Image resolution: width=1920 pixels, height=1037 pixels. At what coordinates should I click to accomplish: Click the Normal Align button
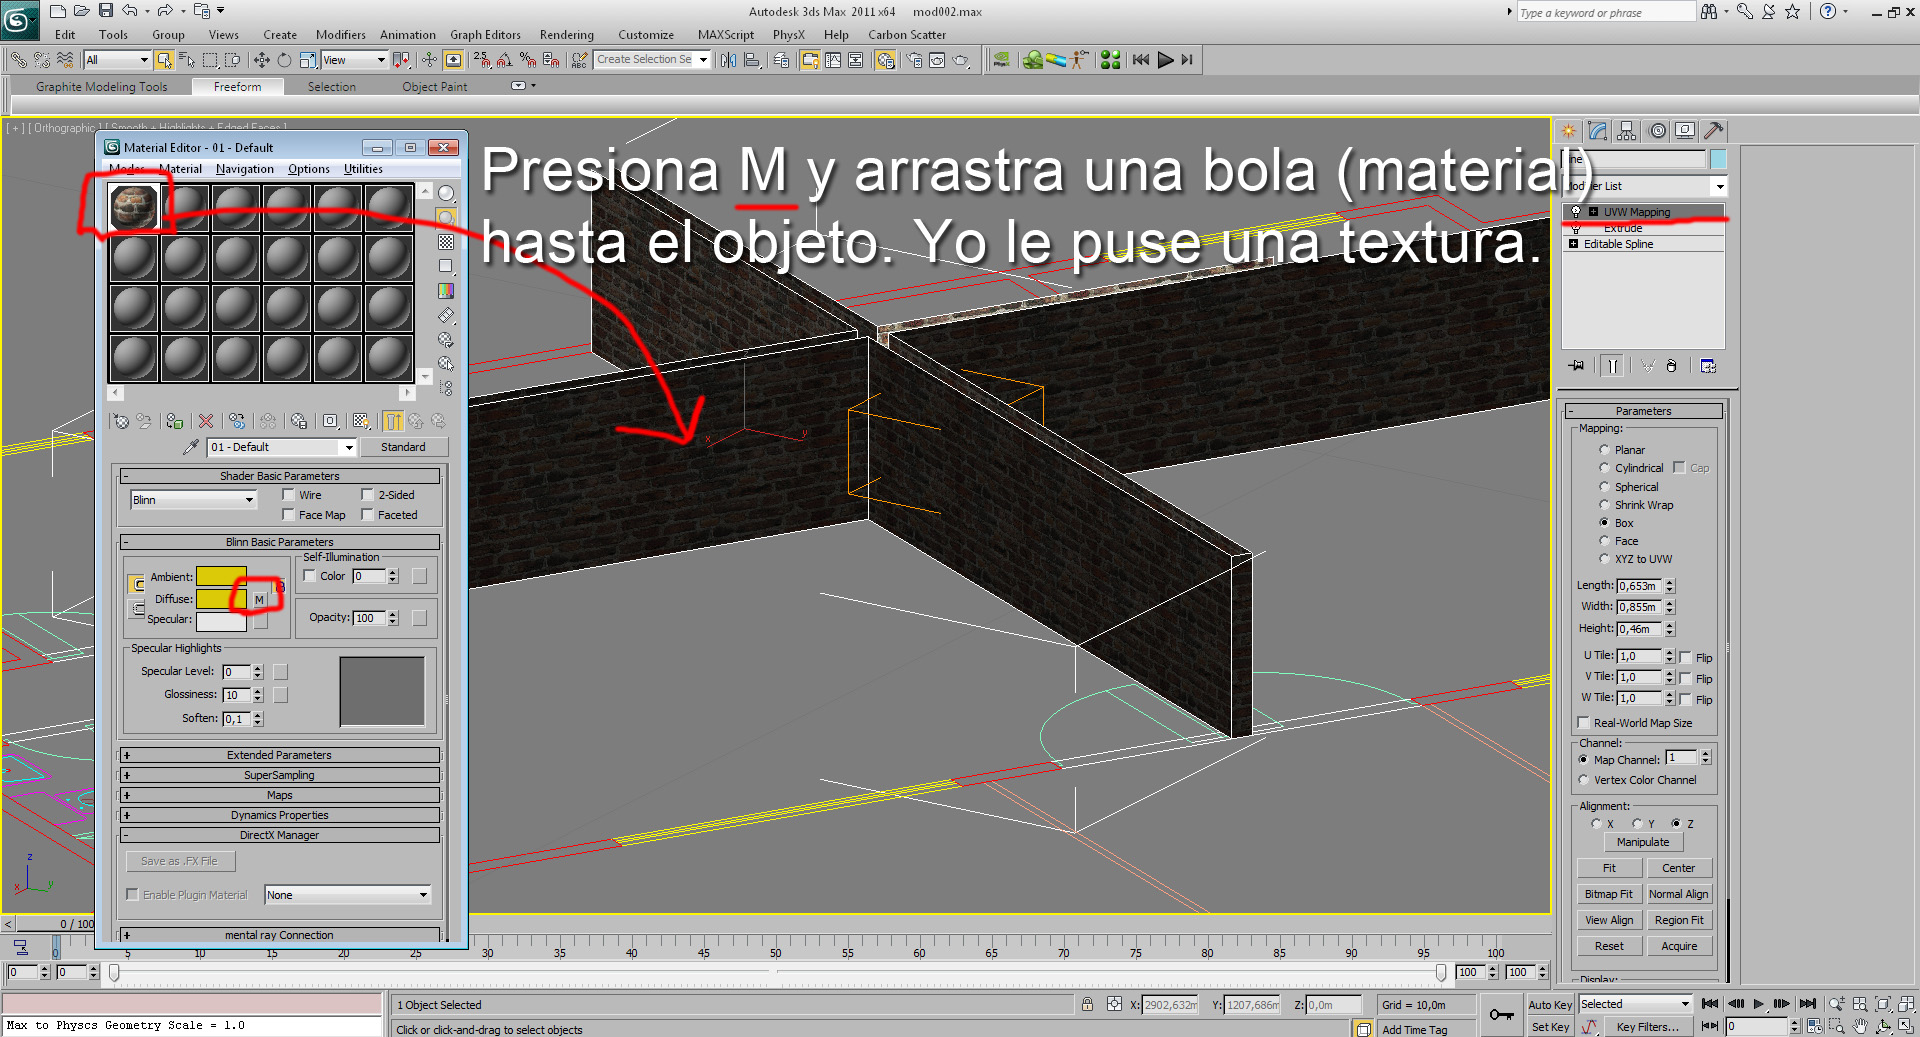coord(1679,894)
